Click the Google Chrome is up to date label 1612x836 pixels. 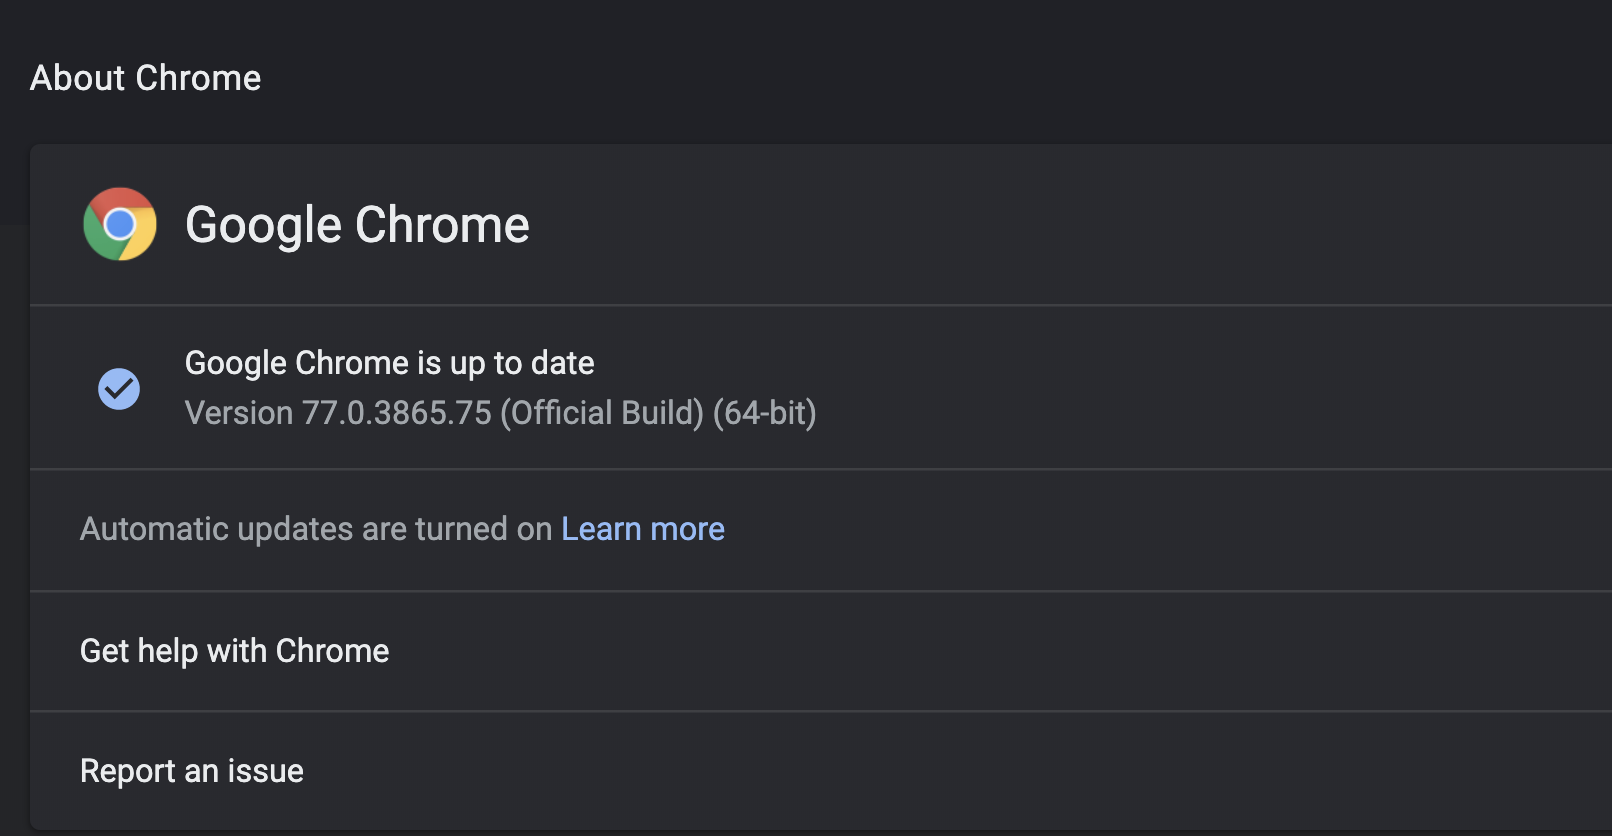click(389, 362)
